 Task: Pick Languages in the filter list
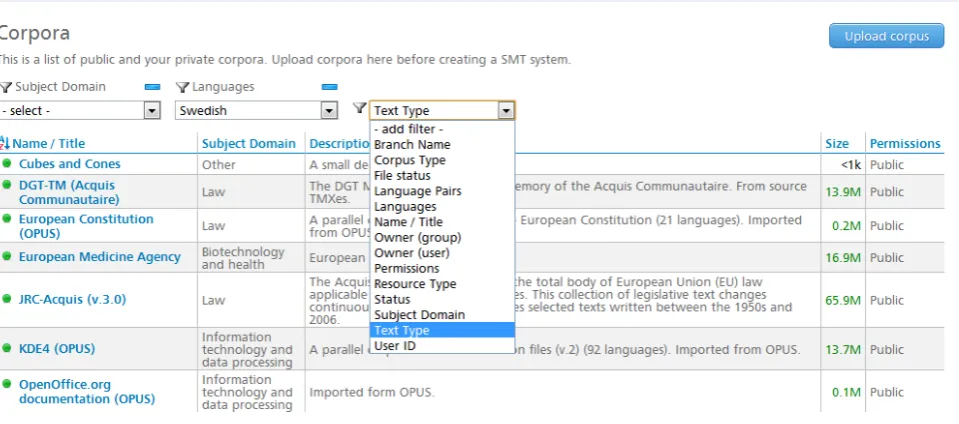[442, 207]
